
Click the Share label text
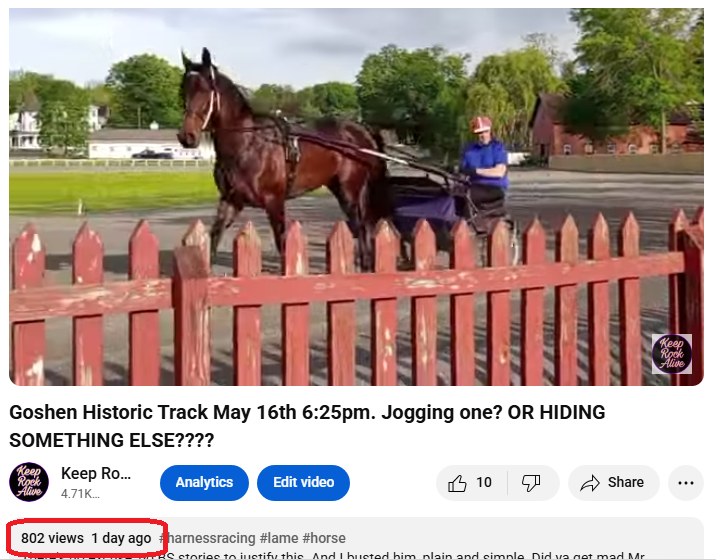pos(626,482)
